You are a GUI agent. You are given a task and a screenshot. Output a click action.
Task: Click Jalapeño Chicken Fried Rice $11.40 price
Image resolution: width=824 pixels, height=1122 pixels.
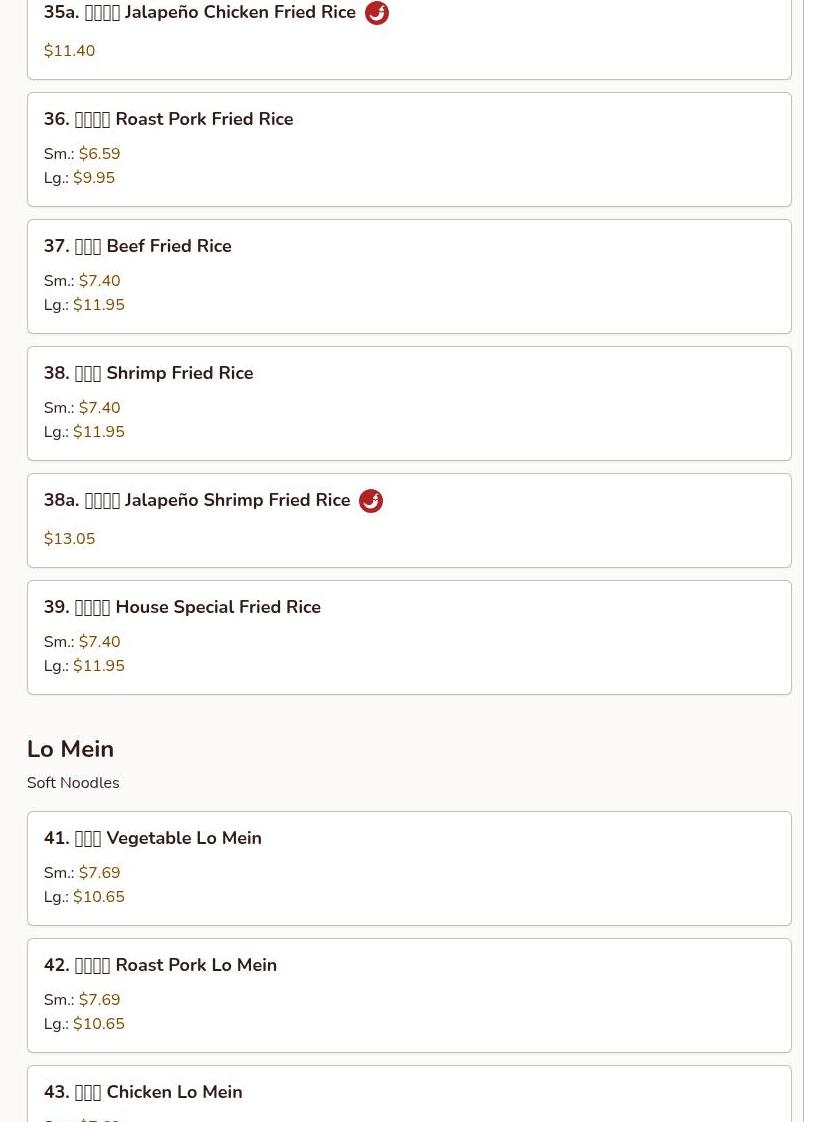tap(70, 51)
